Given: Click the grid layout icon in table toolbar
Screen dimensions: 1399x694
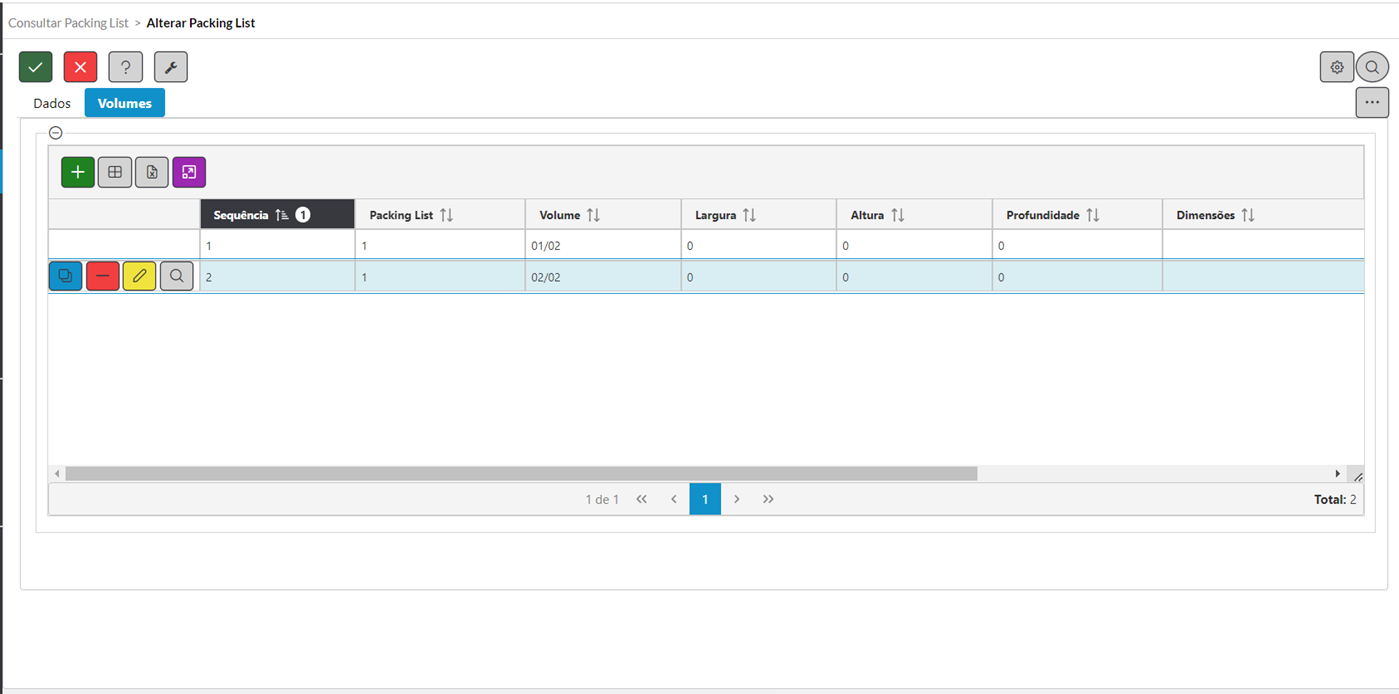Looking at the screenshot, I should (x=115, y=172).
